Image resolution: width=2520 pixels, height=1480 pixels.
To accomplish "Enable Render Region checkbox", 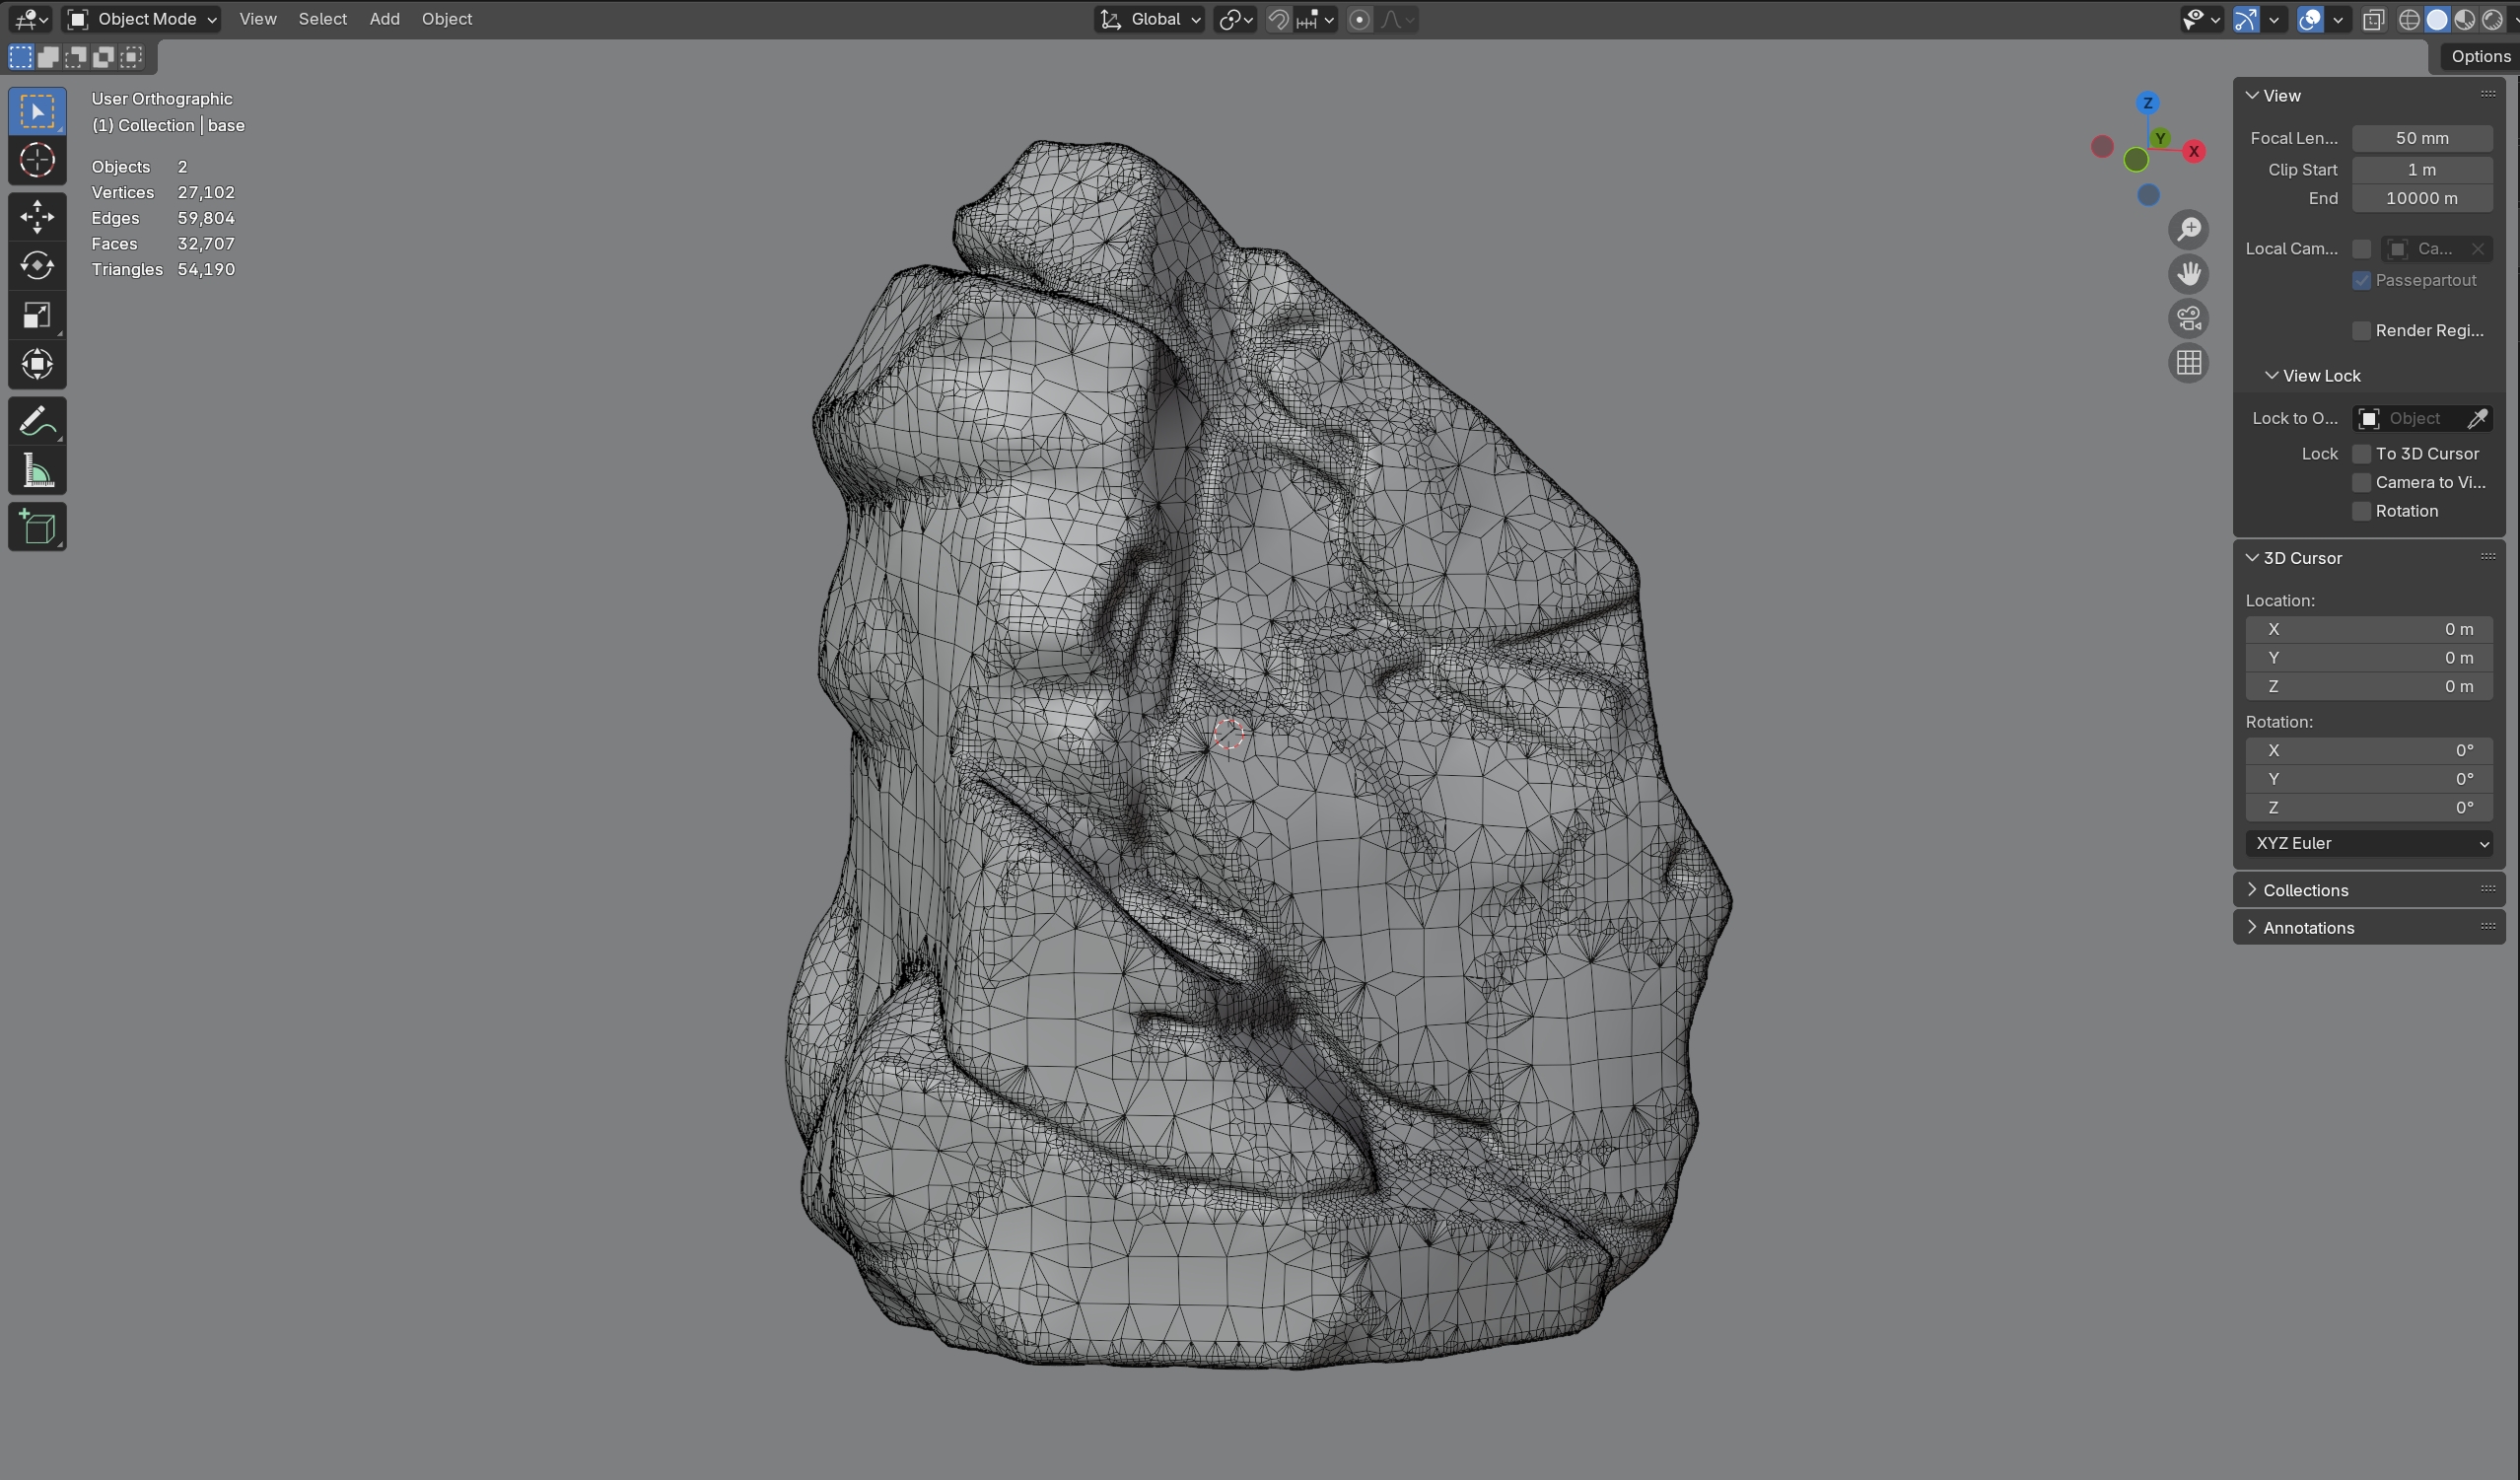I will point(2361,331).
